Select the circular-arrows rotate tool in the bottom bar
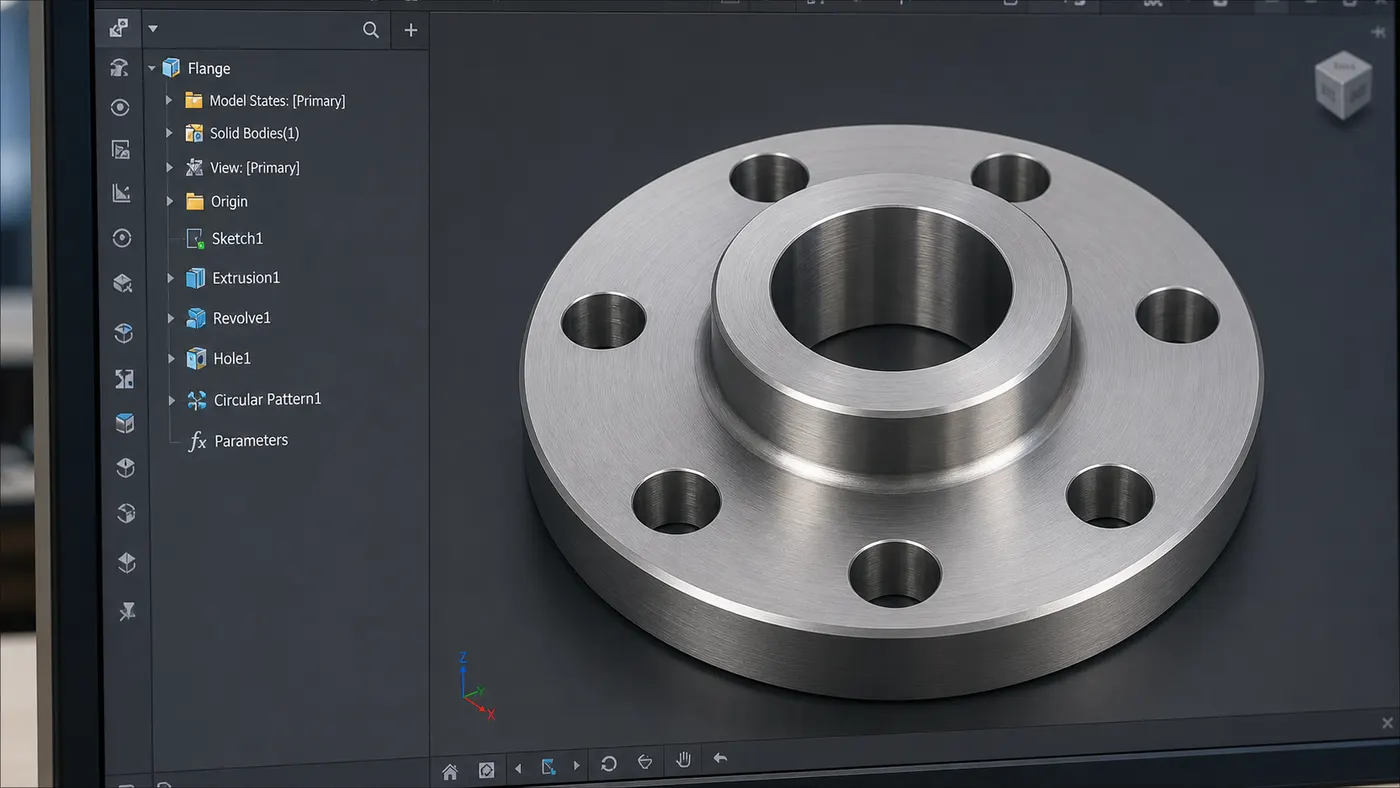1400x788 pixels. [608, 765]
